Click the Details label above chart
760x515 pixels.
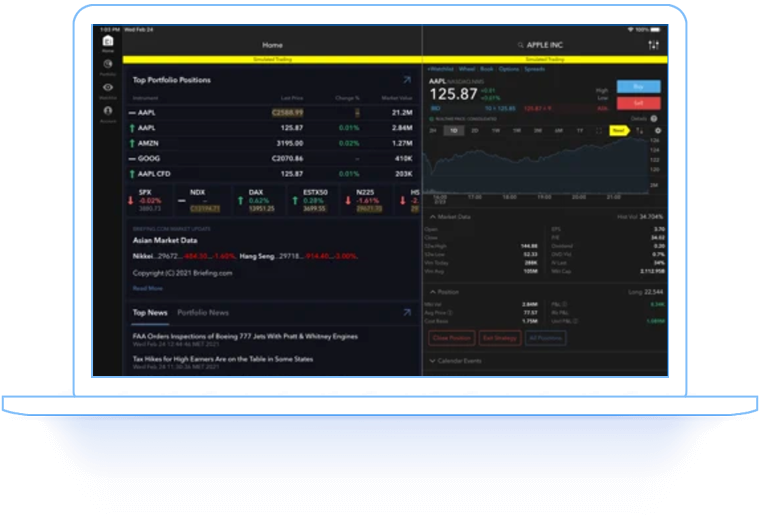[639, 119]
